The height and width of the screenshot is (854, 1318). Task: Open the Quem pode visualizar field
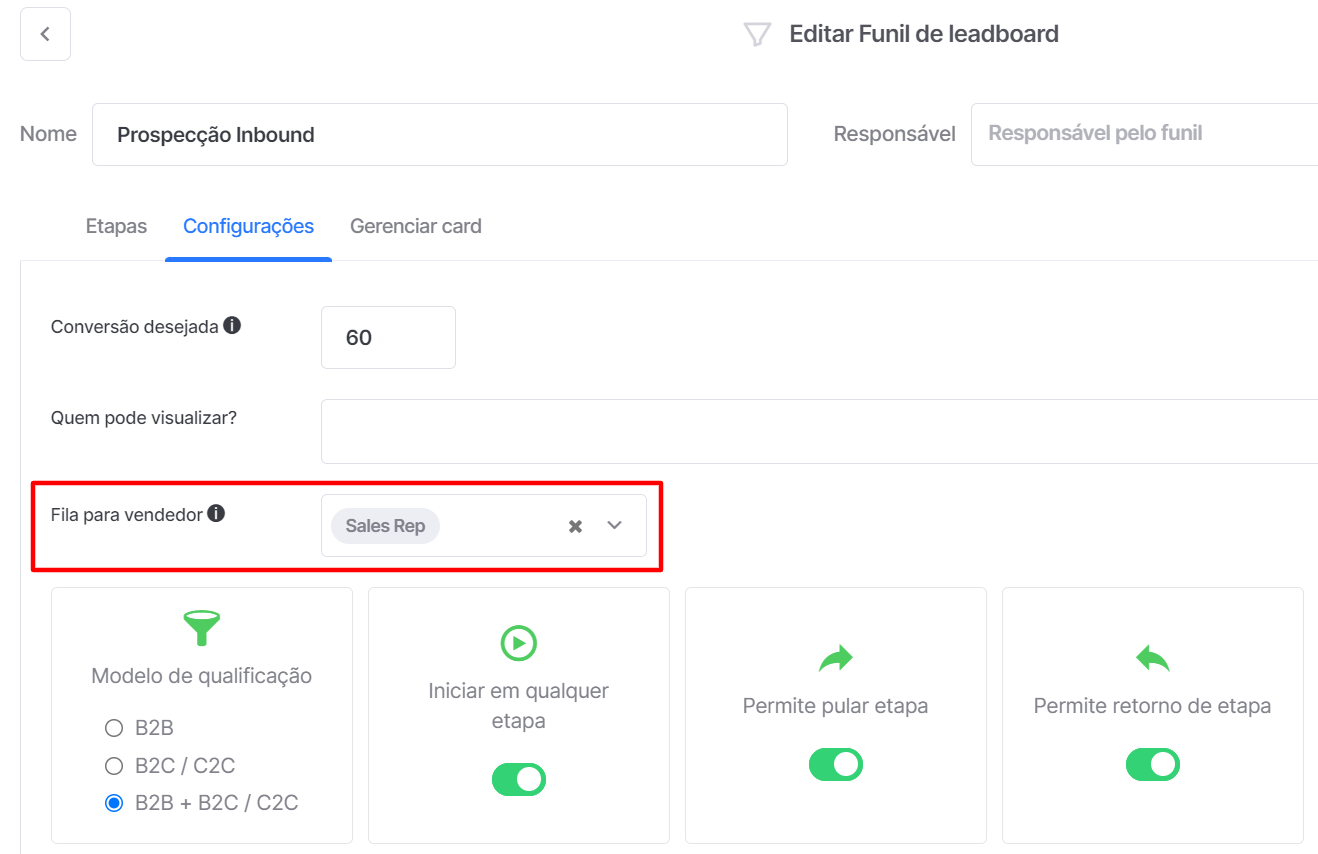click(819, 431)
